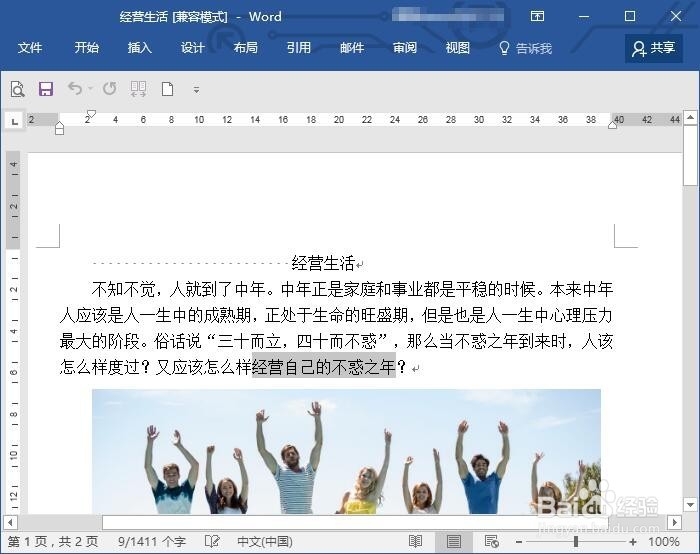Screen dimensions: 700x554
Task: Click the word count 9/1411 个字
Action: pos(152,542)
